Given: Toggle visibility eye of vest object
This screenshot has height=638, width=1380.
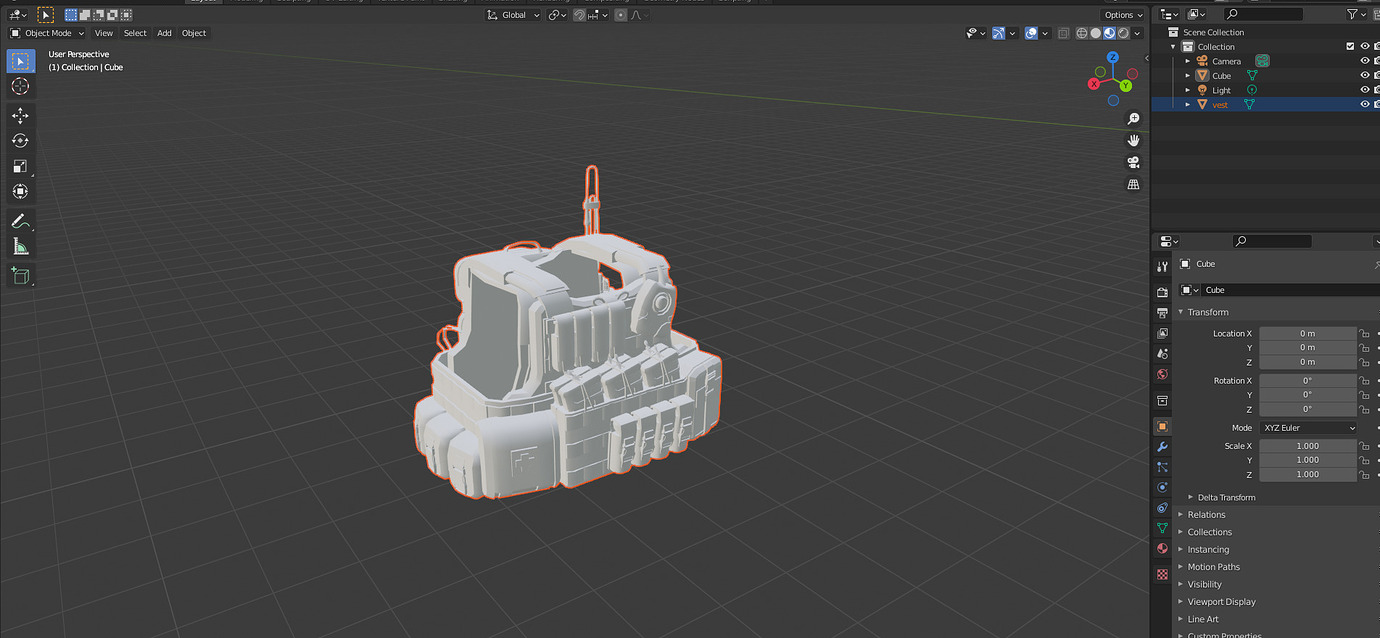Looking at the screenshot, I should coord(1364,104).
